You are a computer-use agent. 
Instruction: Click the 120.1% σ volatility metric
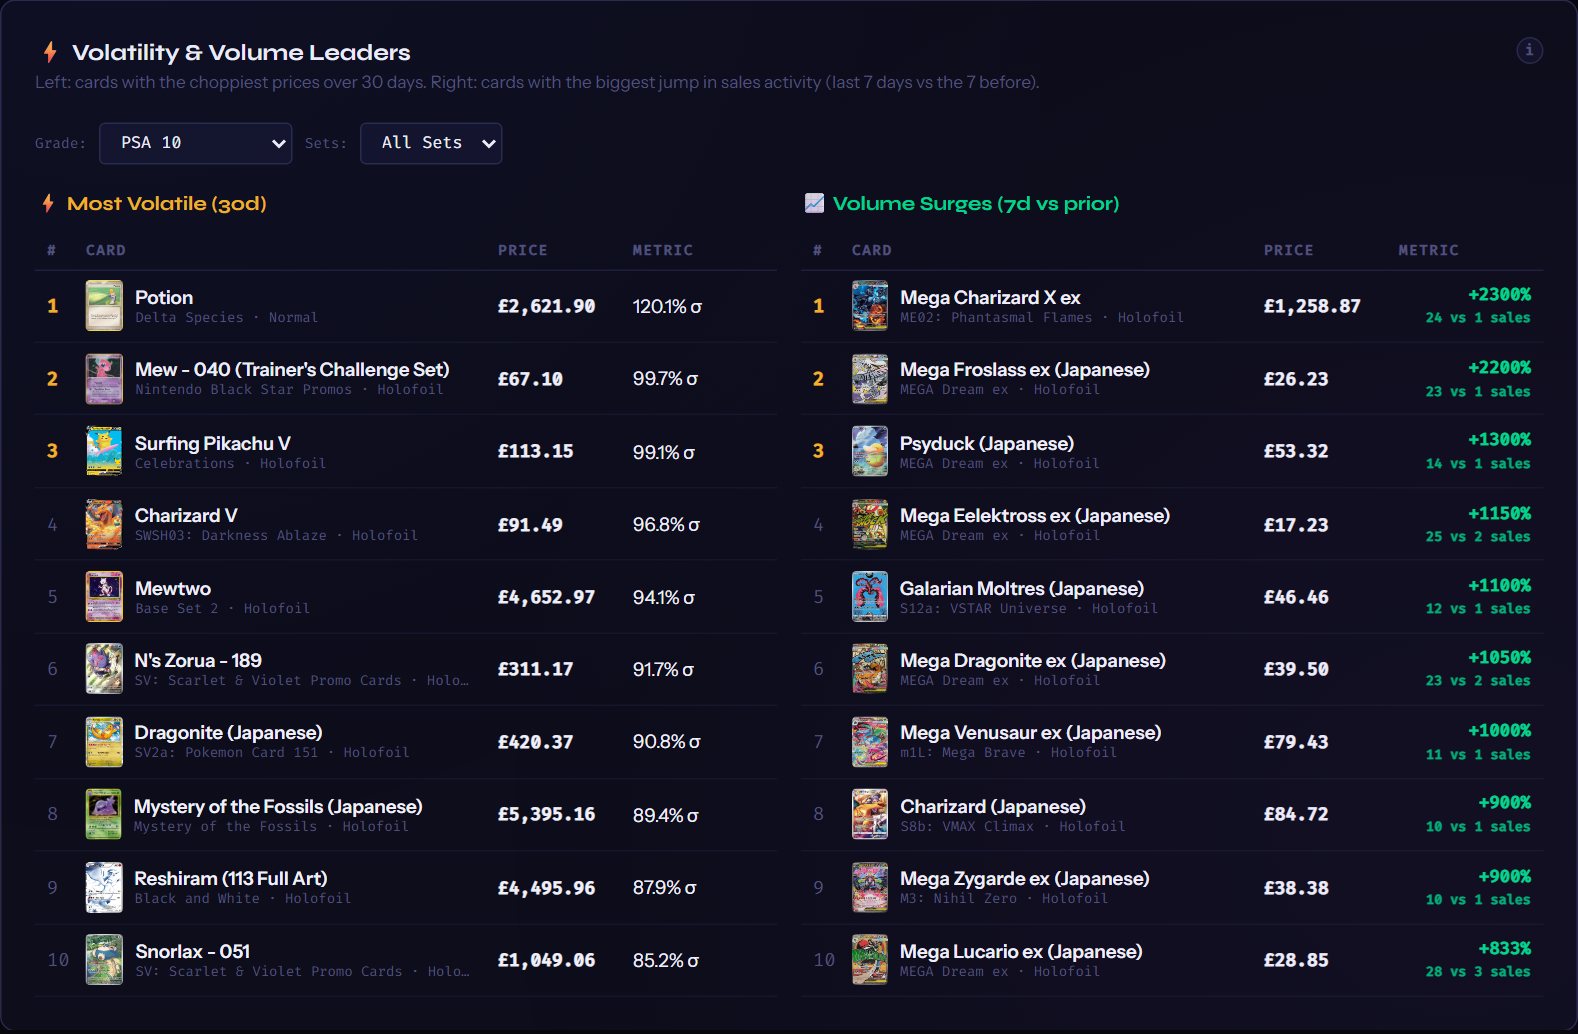click(x=667, y=306)
